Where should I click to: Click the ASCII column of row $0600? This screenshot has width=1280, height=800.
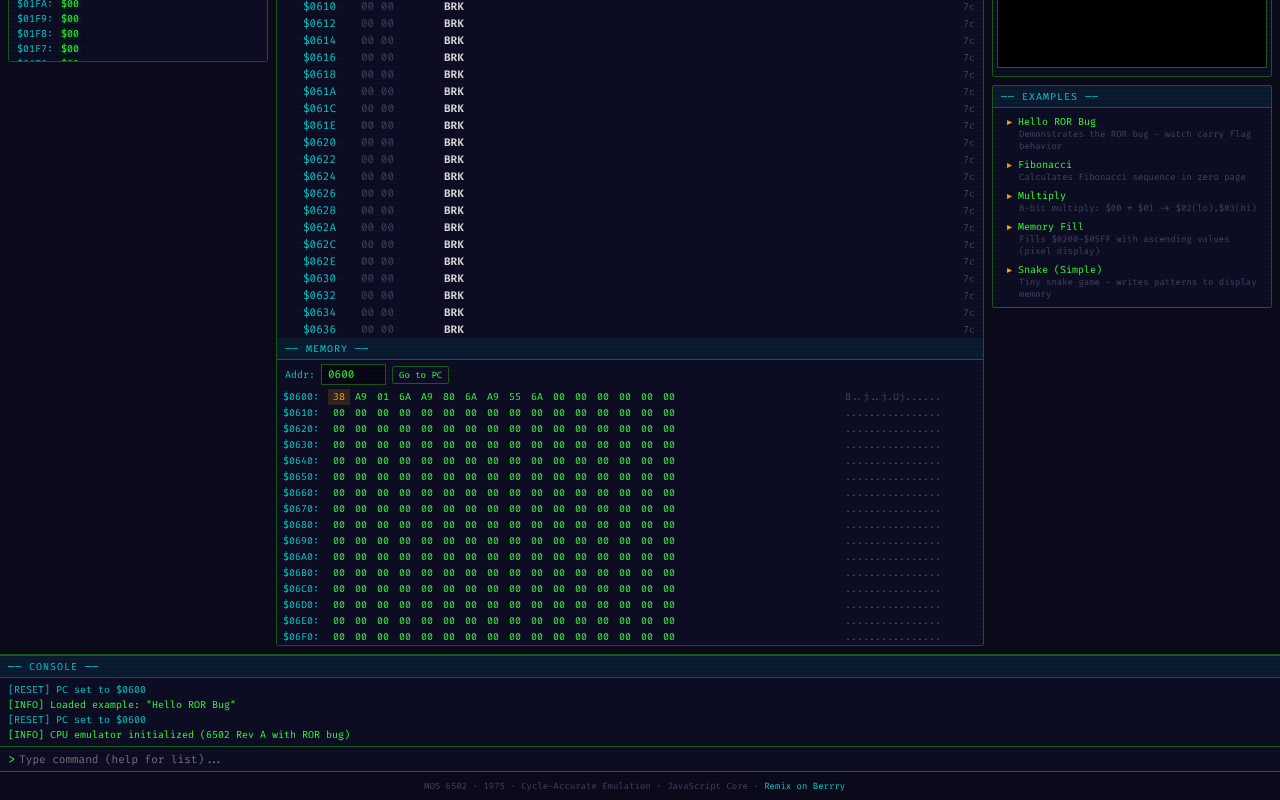893,397
